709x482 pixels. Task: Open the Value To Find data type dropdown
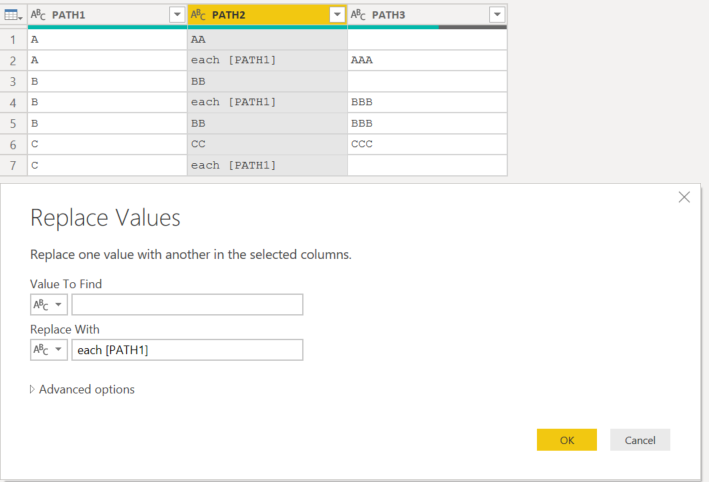(48, 305)
